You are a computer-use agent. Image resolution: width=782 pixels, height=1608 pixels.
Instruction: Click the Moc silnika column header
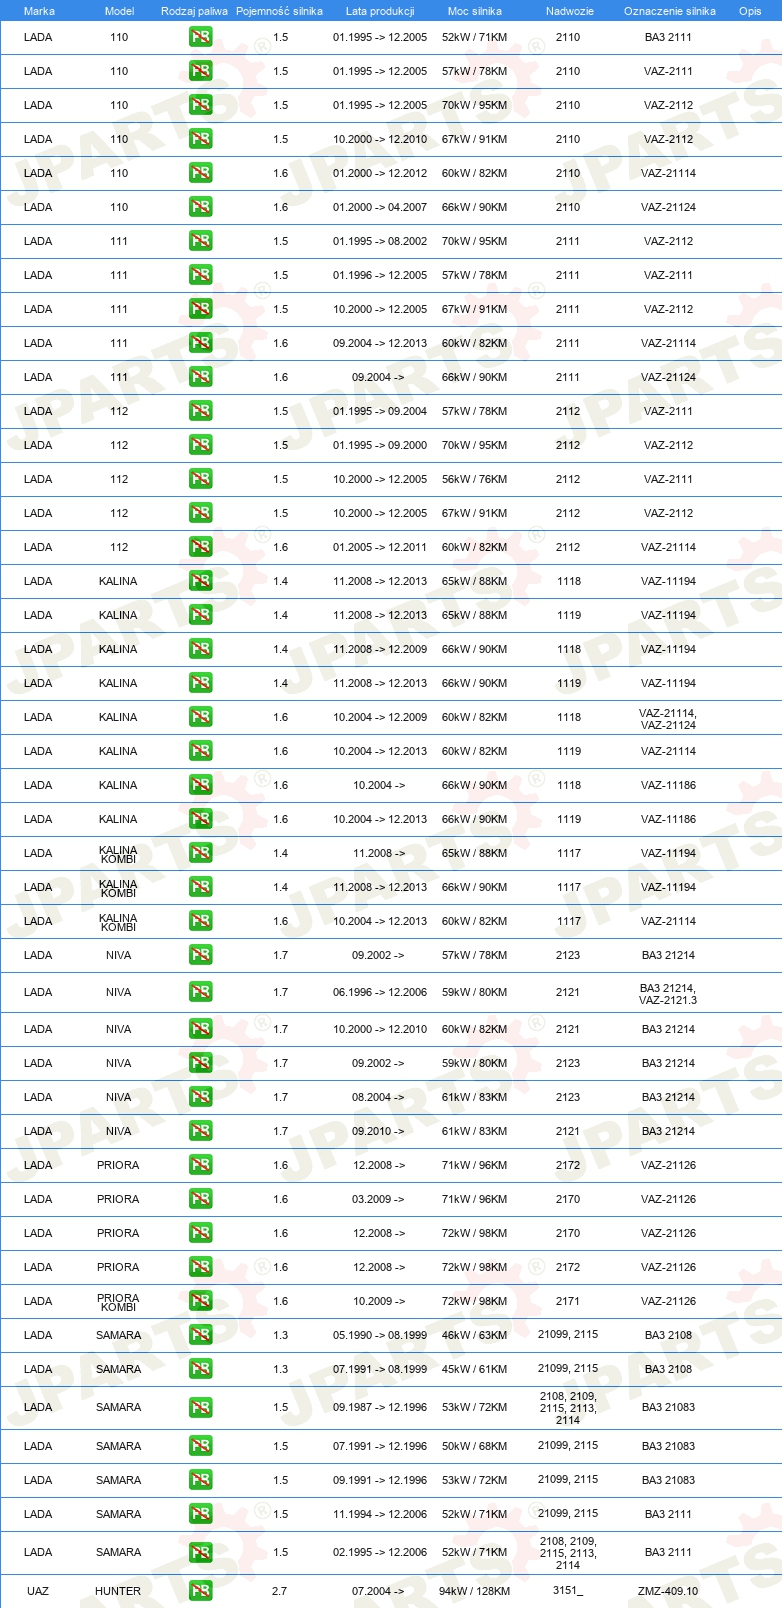[475, 11]
